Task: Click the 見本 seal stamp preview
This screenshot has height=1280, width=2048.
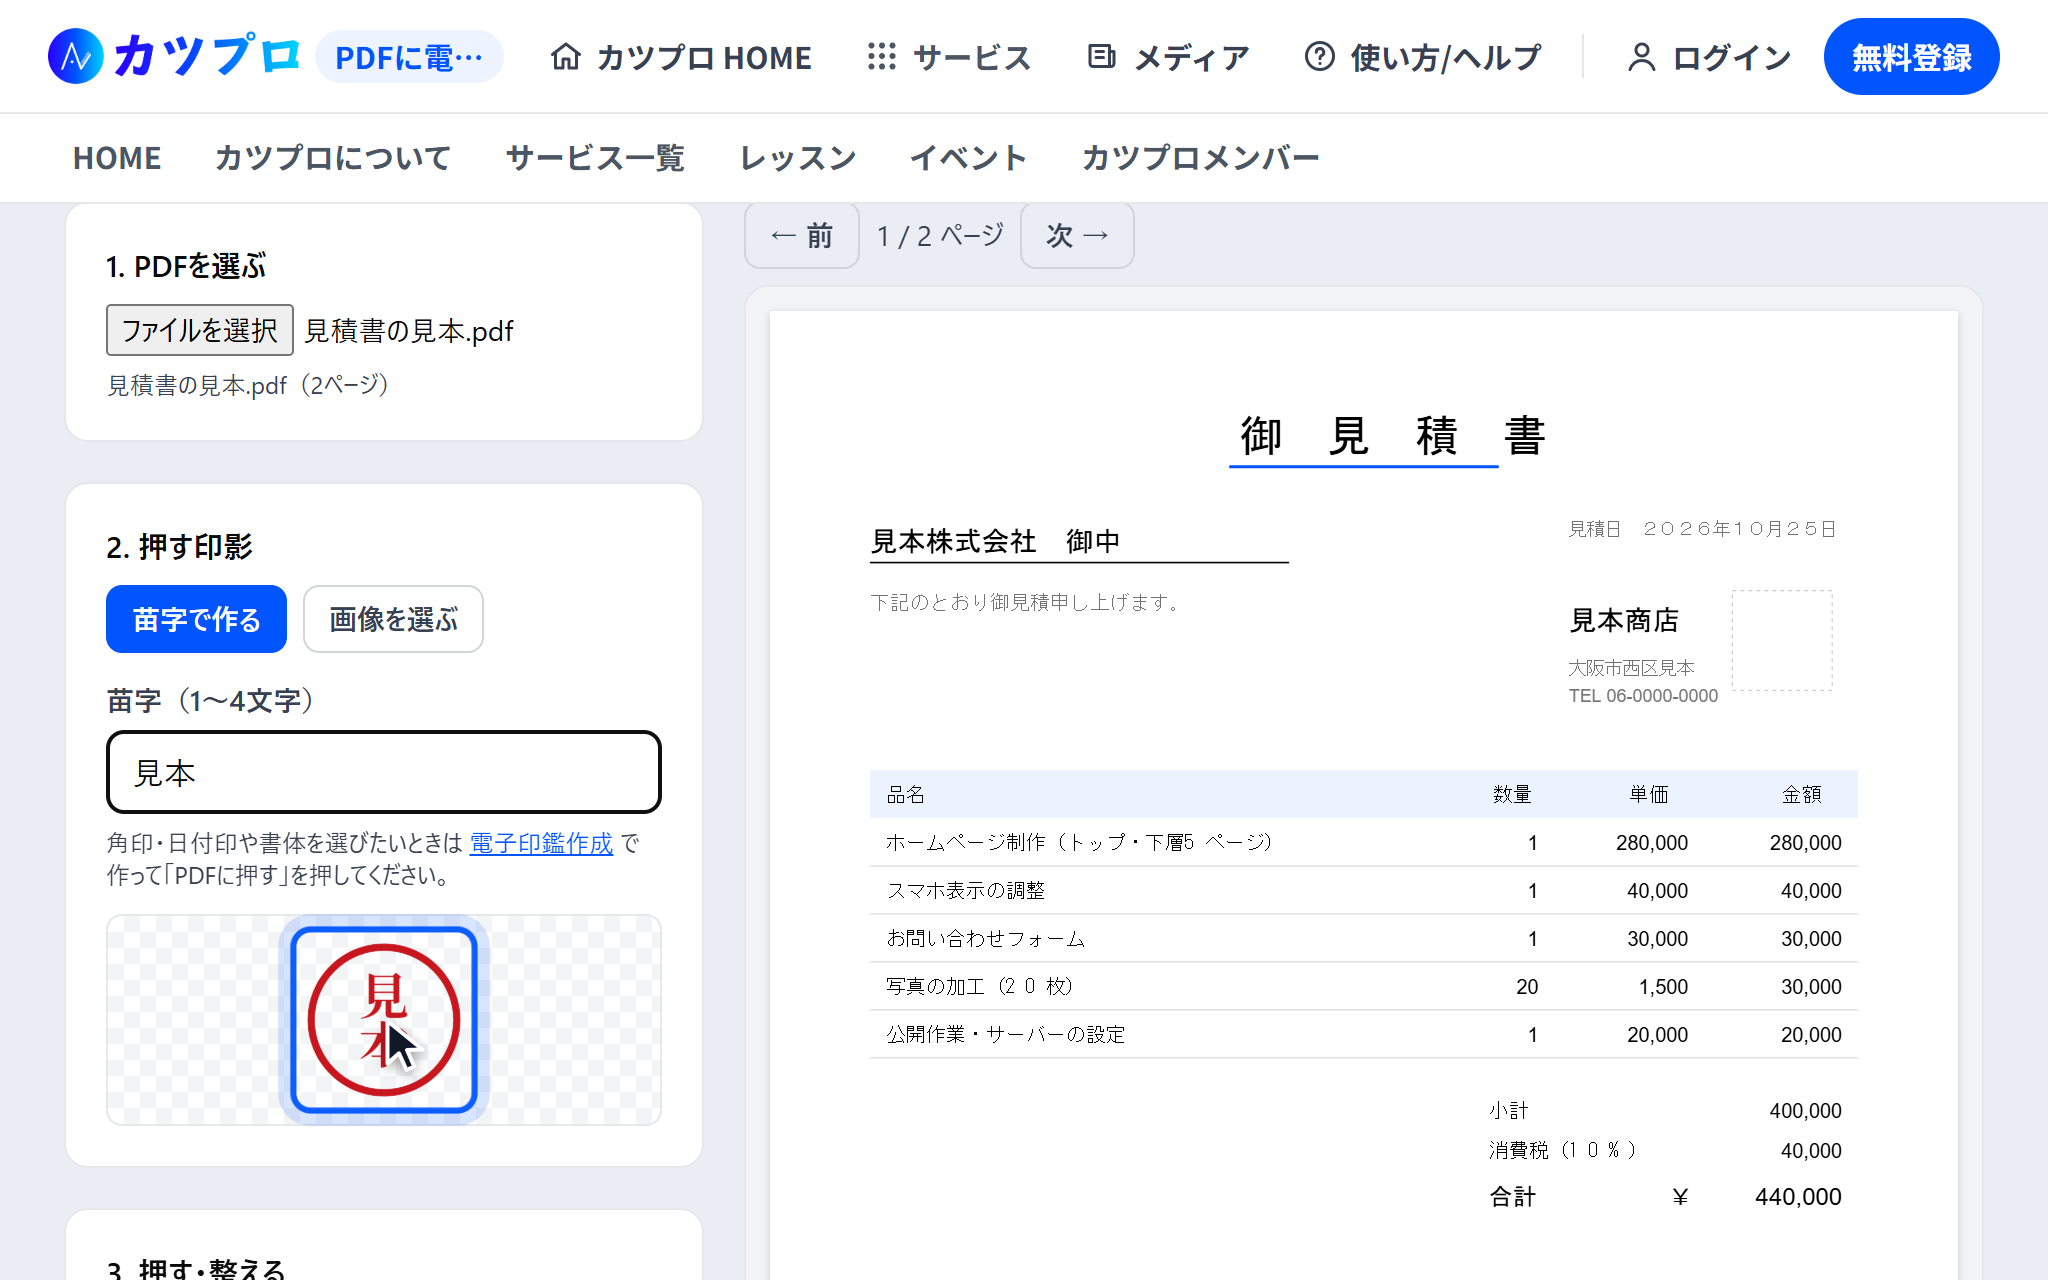Action: point(384,1020)
